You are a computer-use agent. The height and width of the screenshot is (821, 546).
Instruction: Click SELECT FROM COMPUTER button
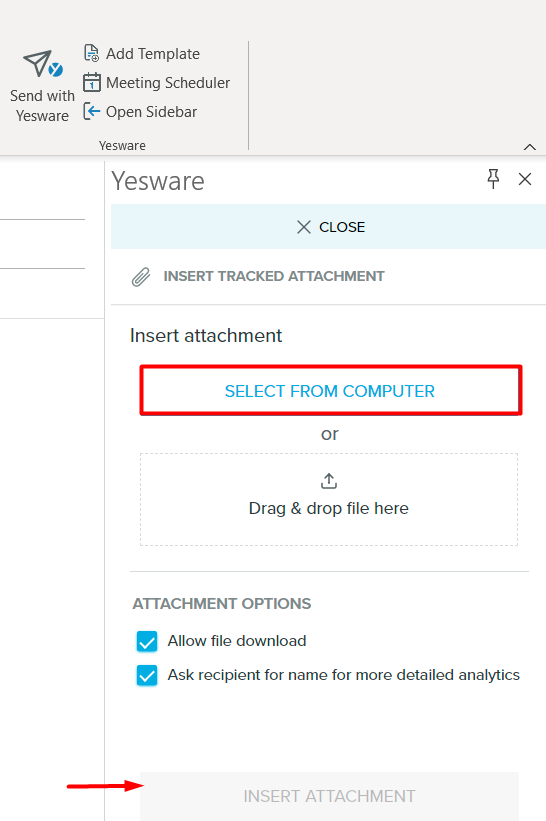[x=331, y=391]
